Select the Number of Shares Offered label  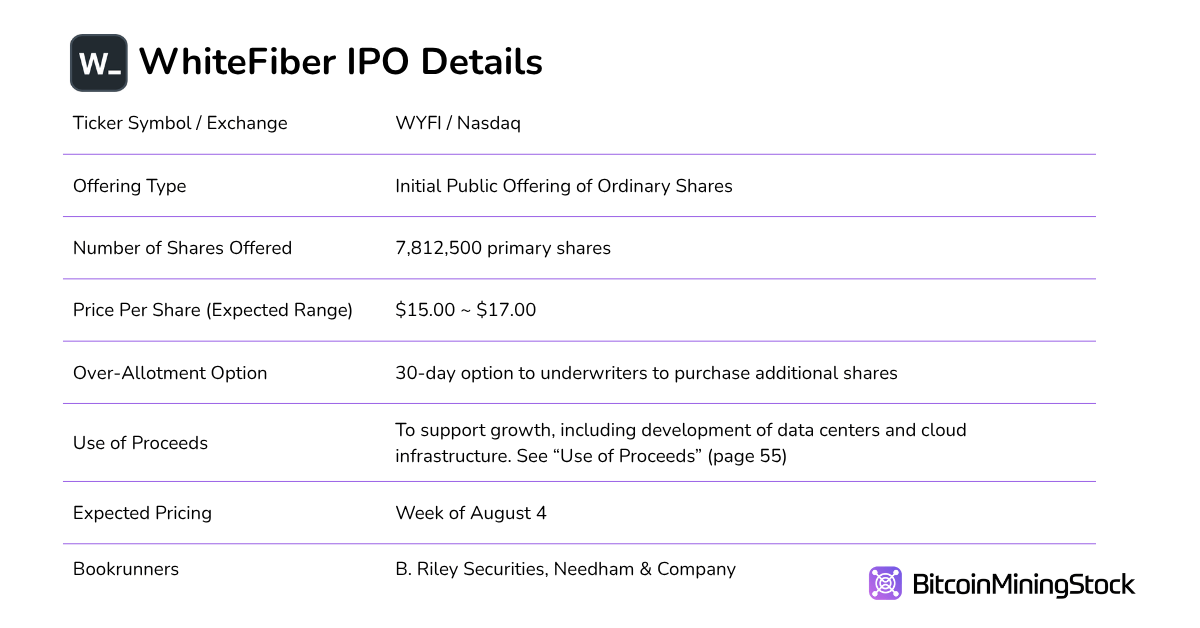tap(182, 248)
